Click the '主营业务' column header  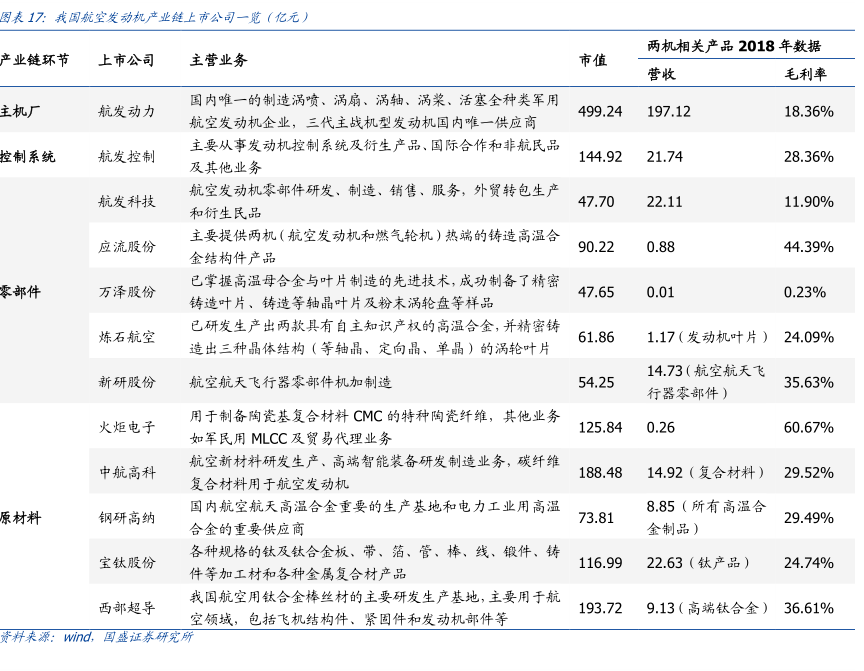219,60
